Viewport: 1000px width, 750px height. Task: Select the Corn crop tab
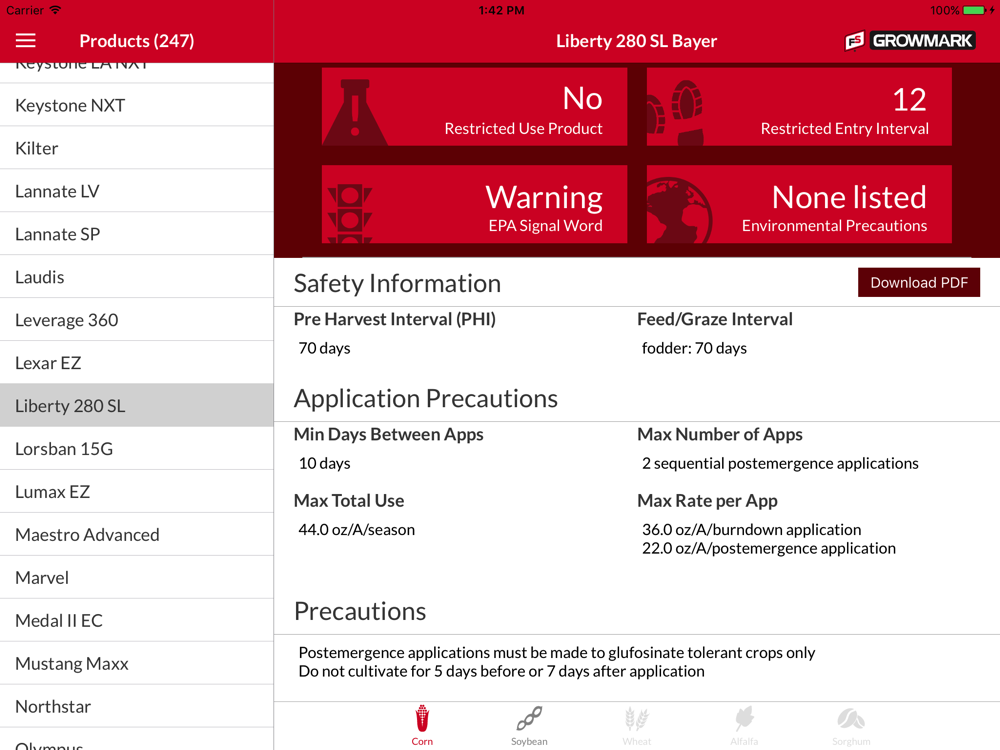click(x=422, y=726)
